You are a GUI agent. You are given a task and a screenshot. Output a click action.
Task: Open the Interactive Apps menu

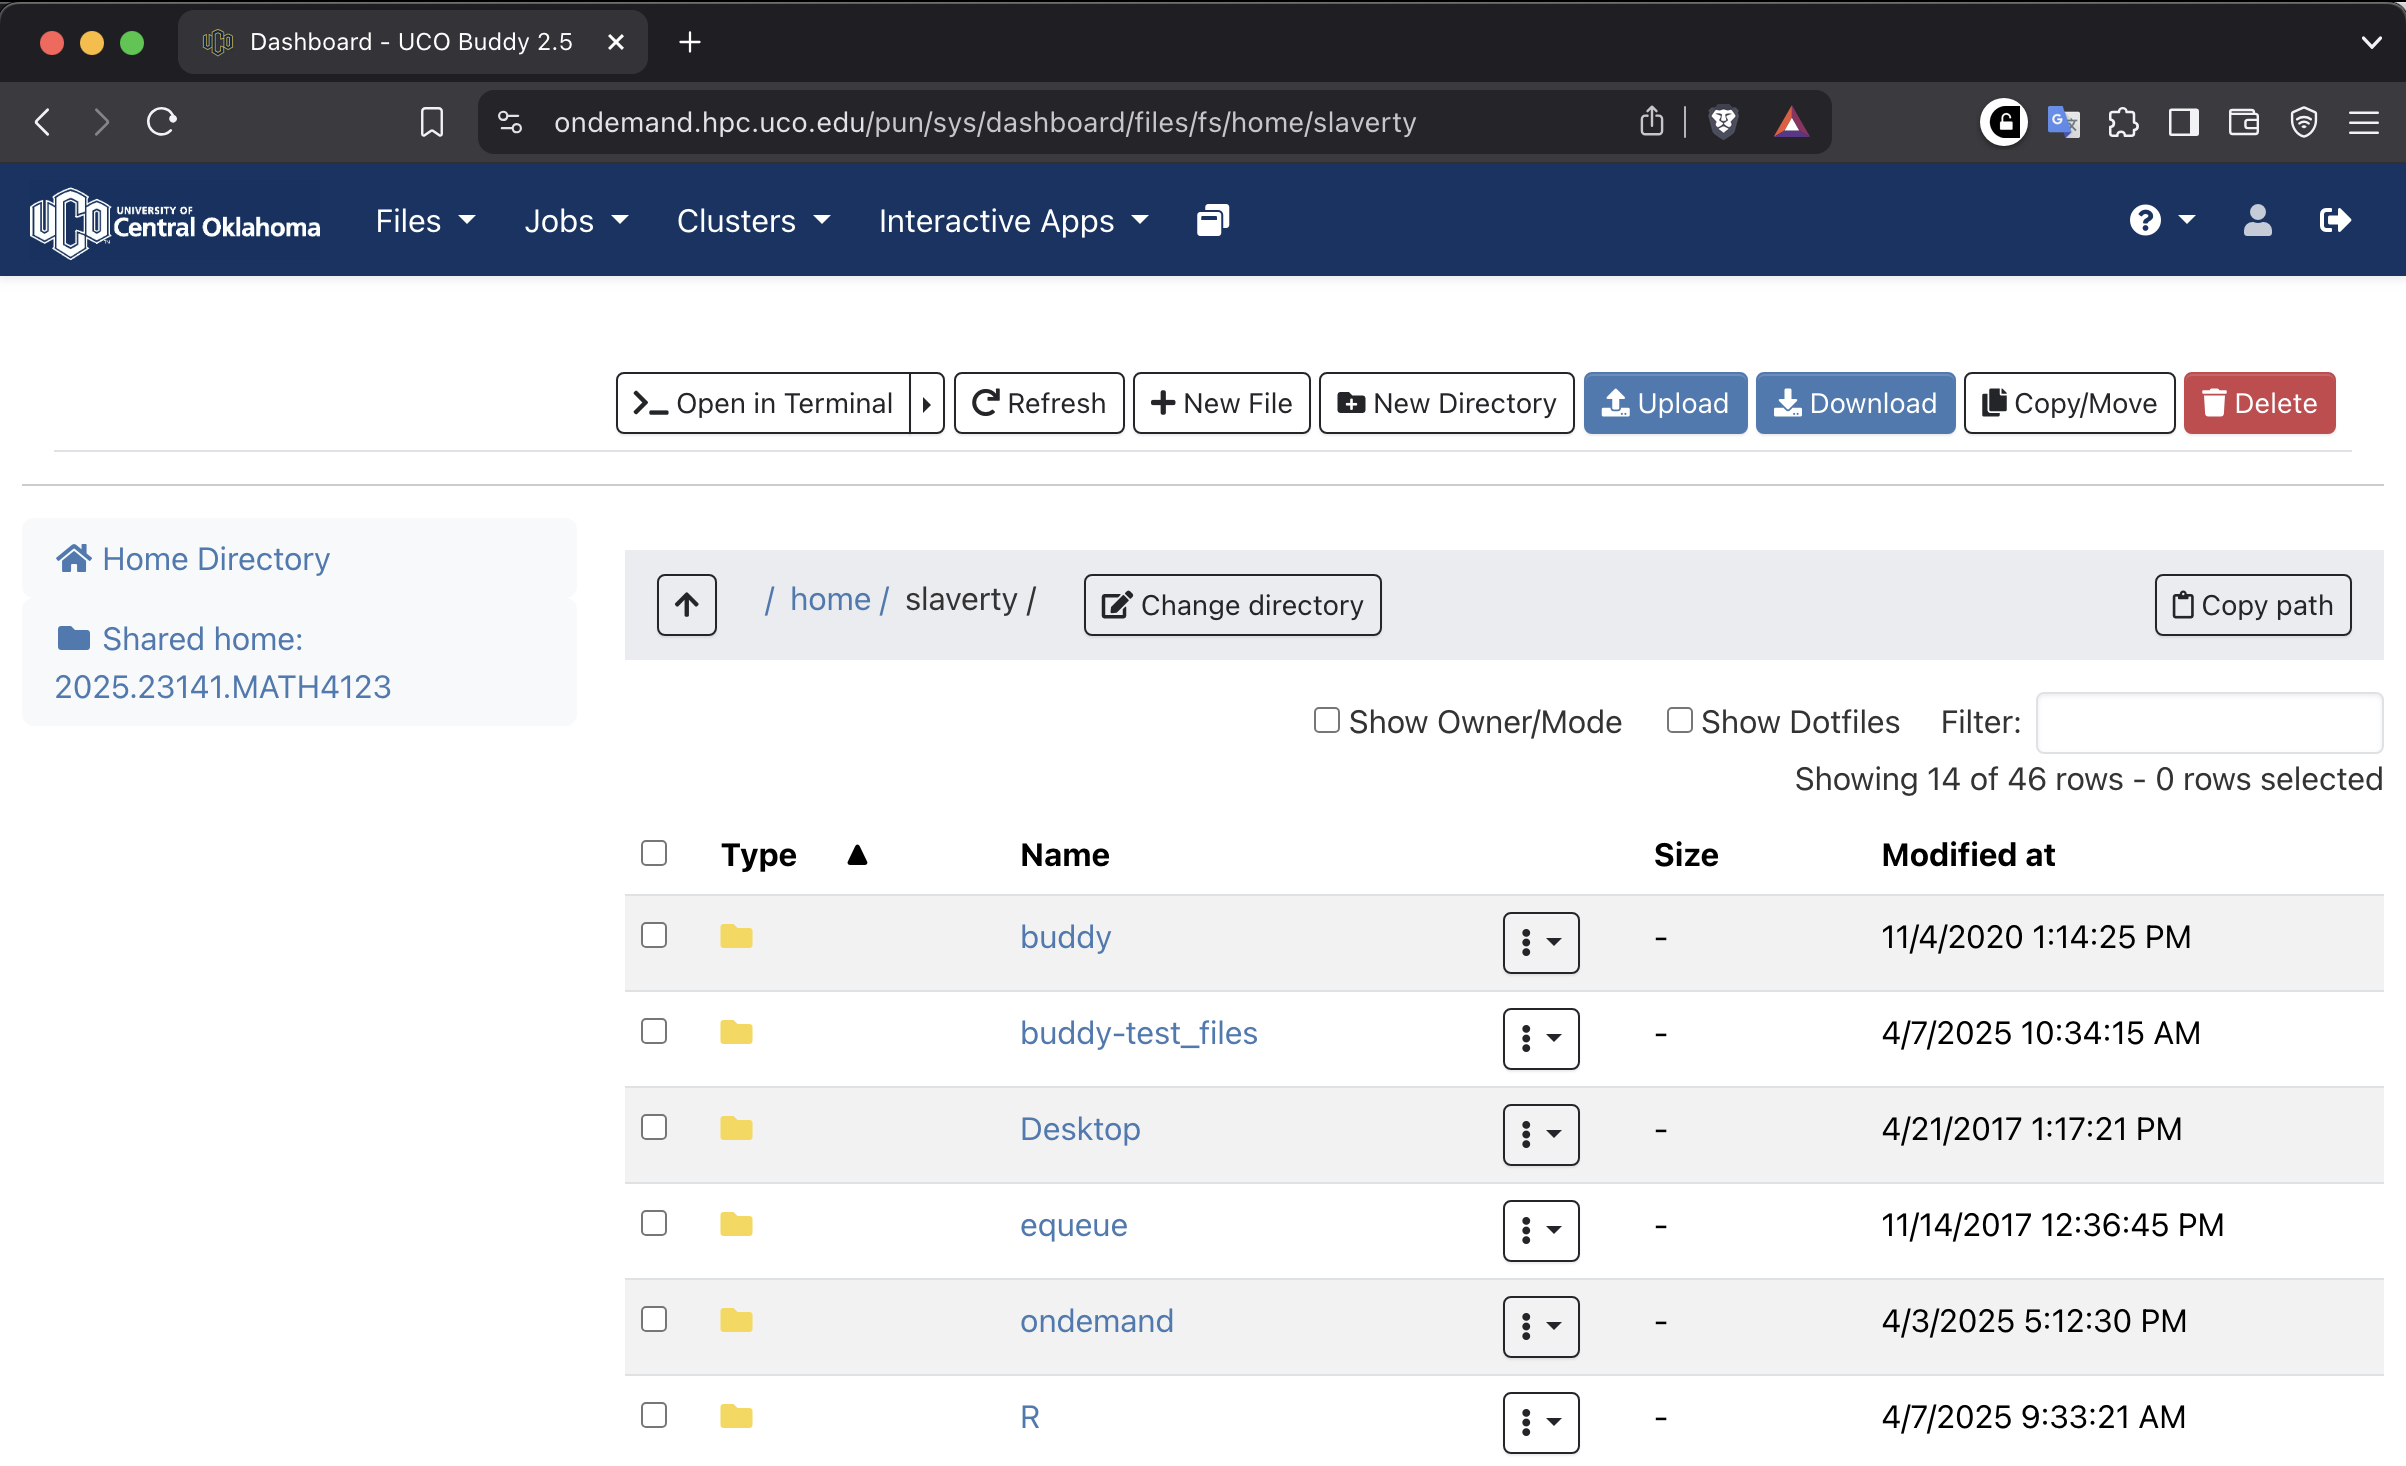coord(1013,220)
